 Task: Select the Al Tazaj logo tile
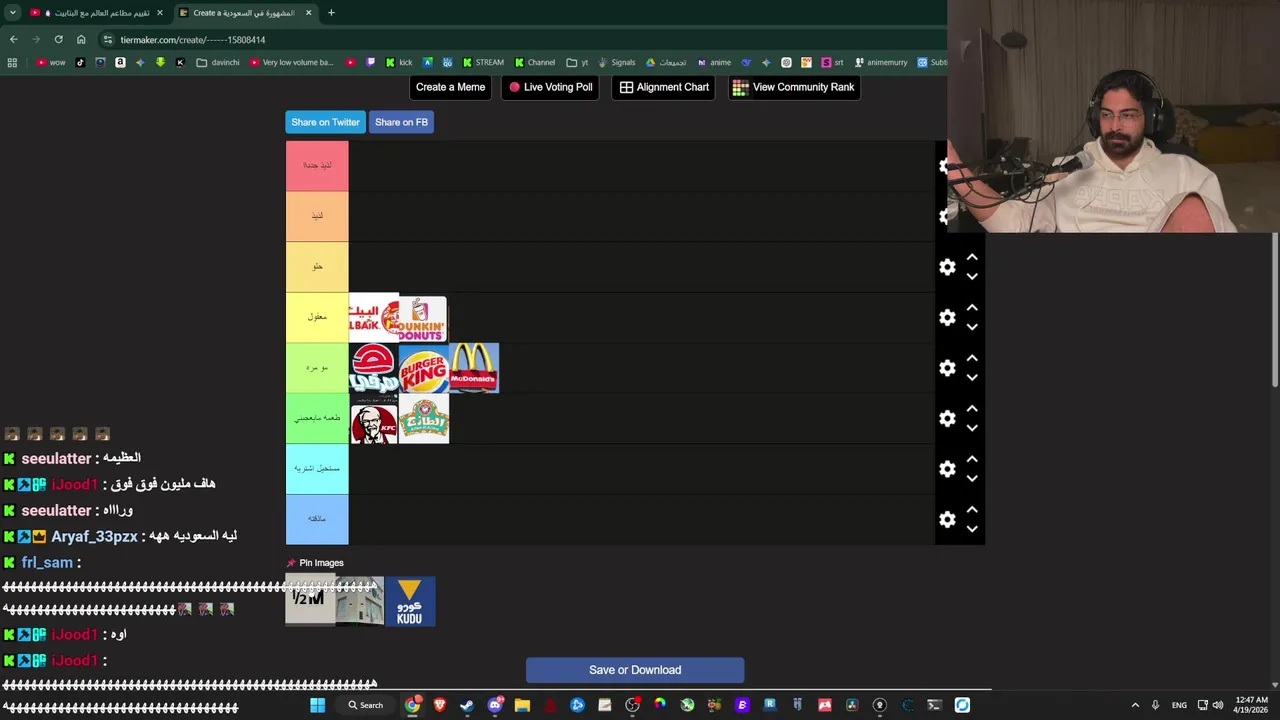(x=424, y=419)
